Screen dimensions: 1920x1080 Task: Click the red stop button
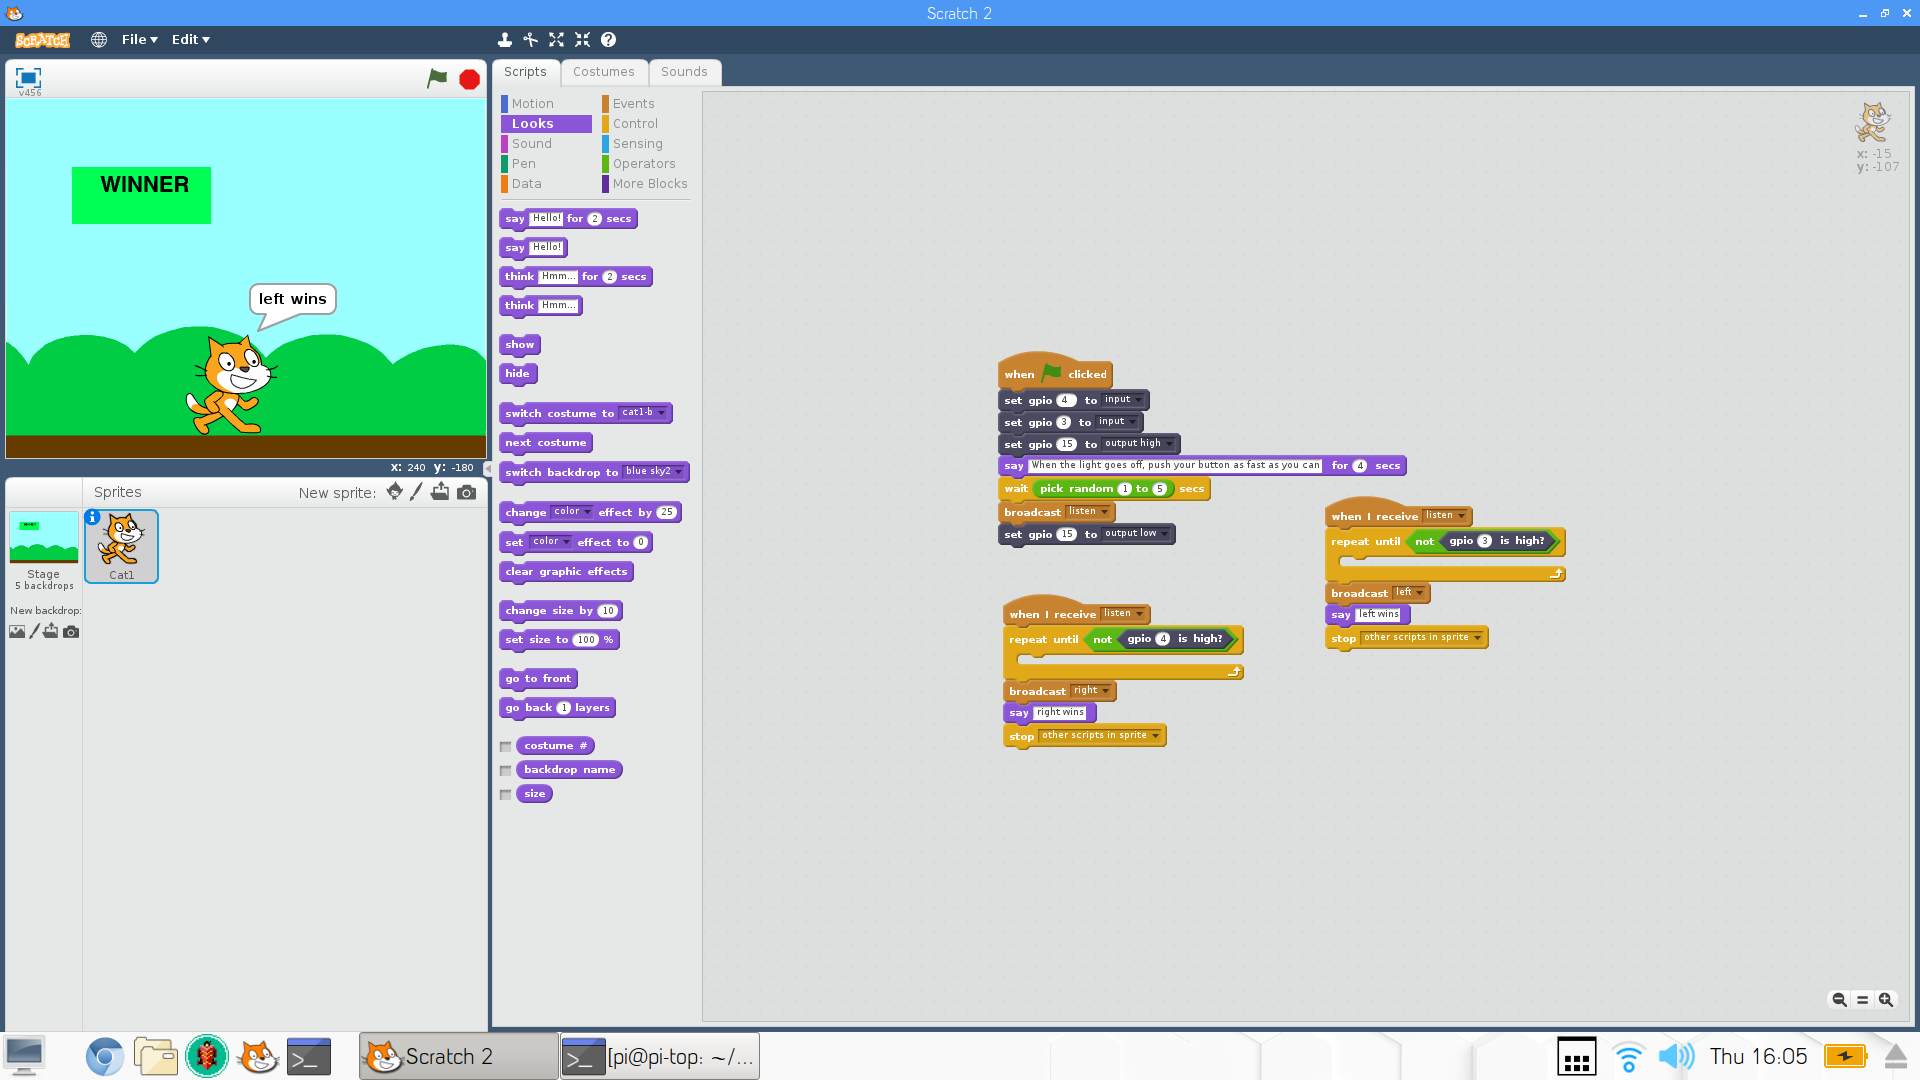tap(469, 79)
